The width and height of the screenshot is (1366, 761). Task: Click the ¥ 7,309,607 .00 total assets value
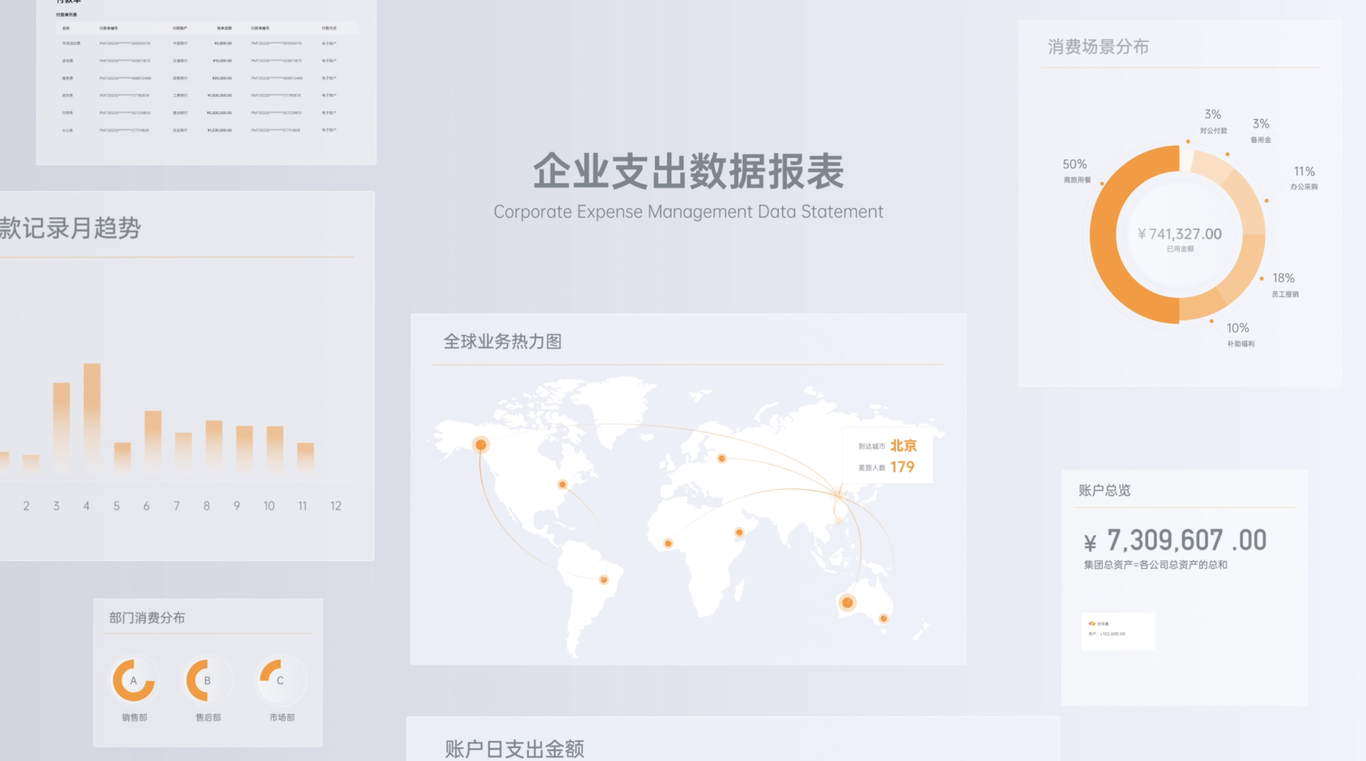[x=1175, y=541]
